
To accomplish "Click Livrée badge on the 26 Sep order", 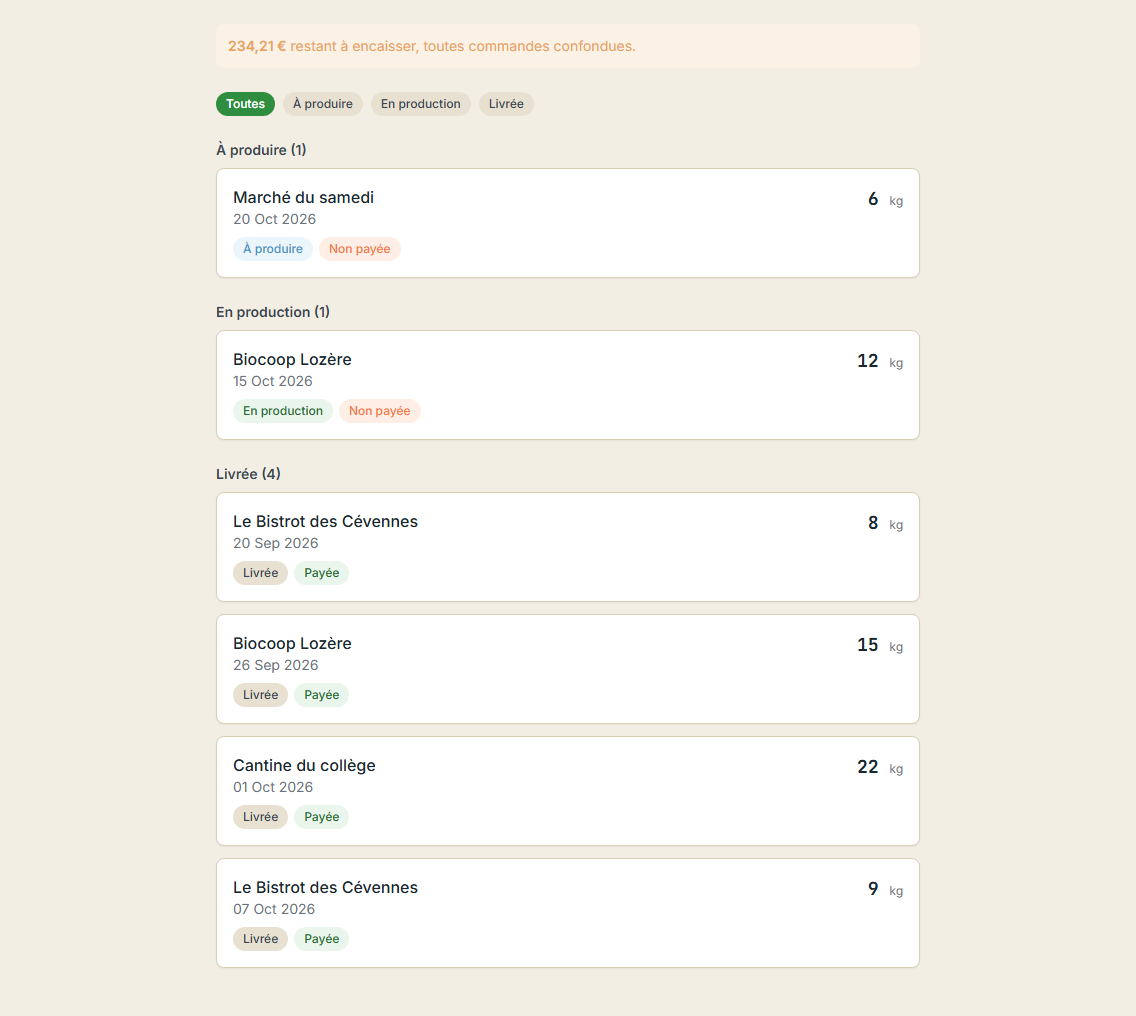I will (260, 695).
